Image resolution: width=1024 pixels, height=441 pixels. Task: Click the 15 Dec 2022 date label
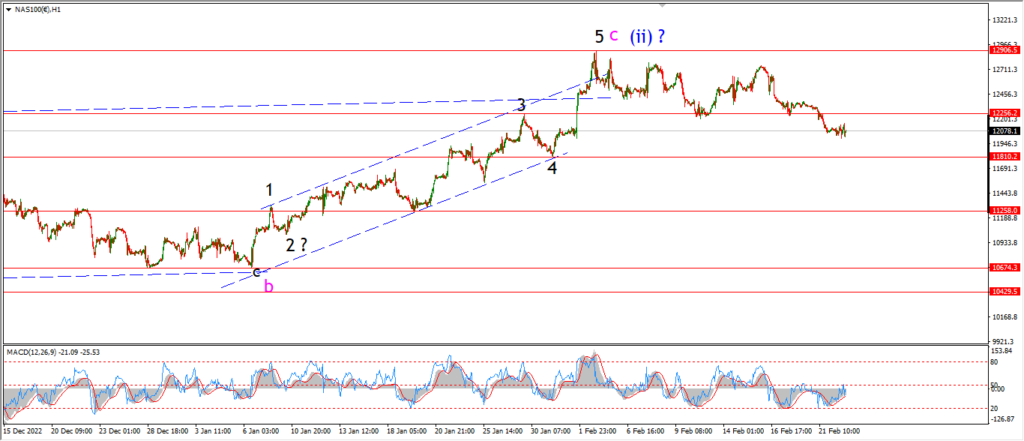coord(22,431)
